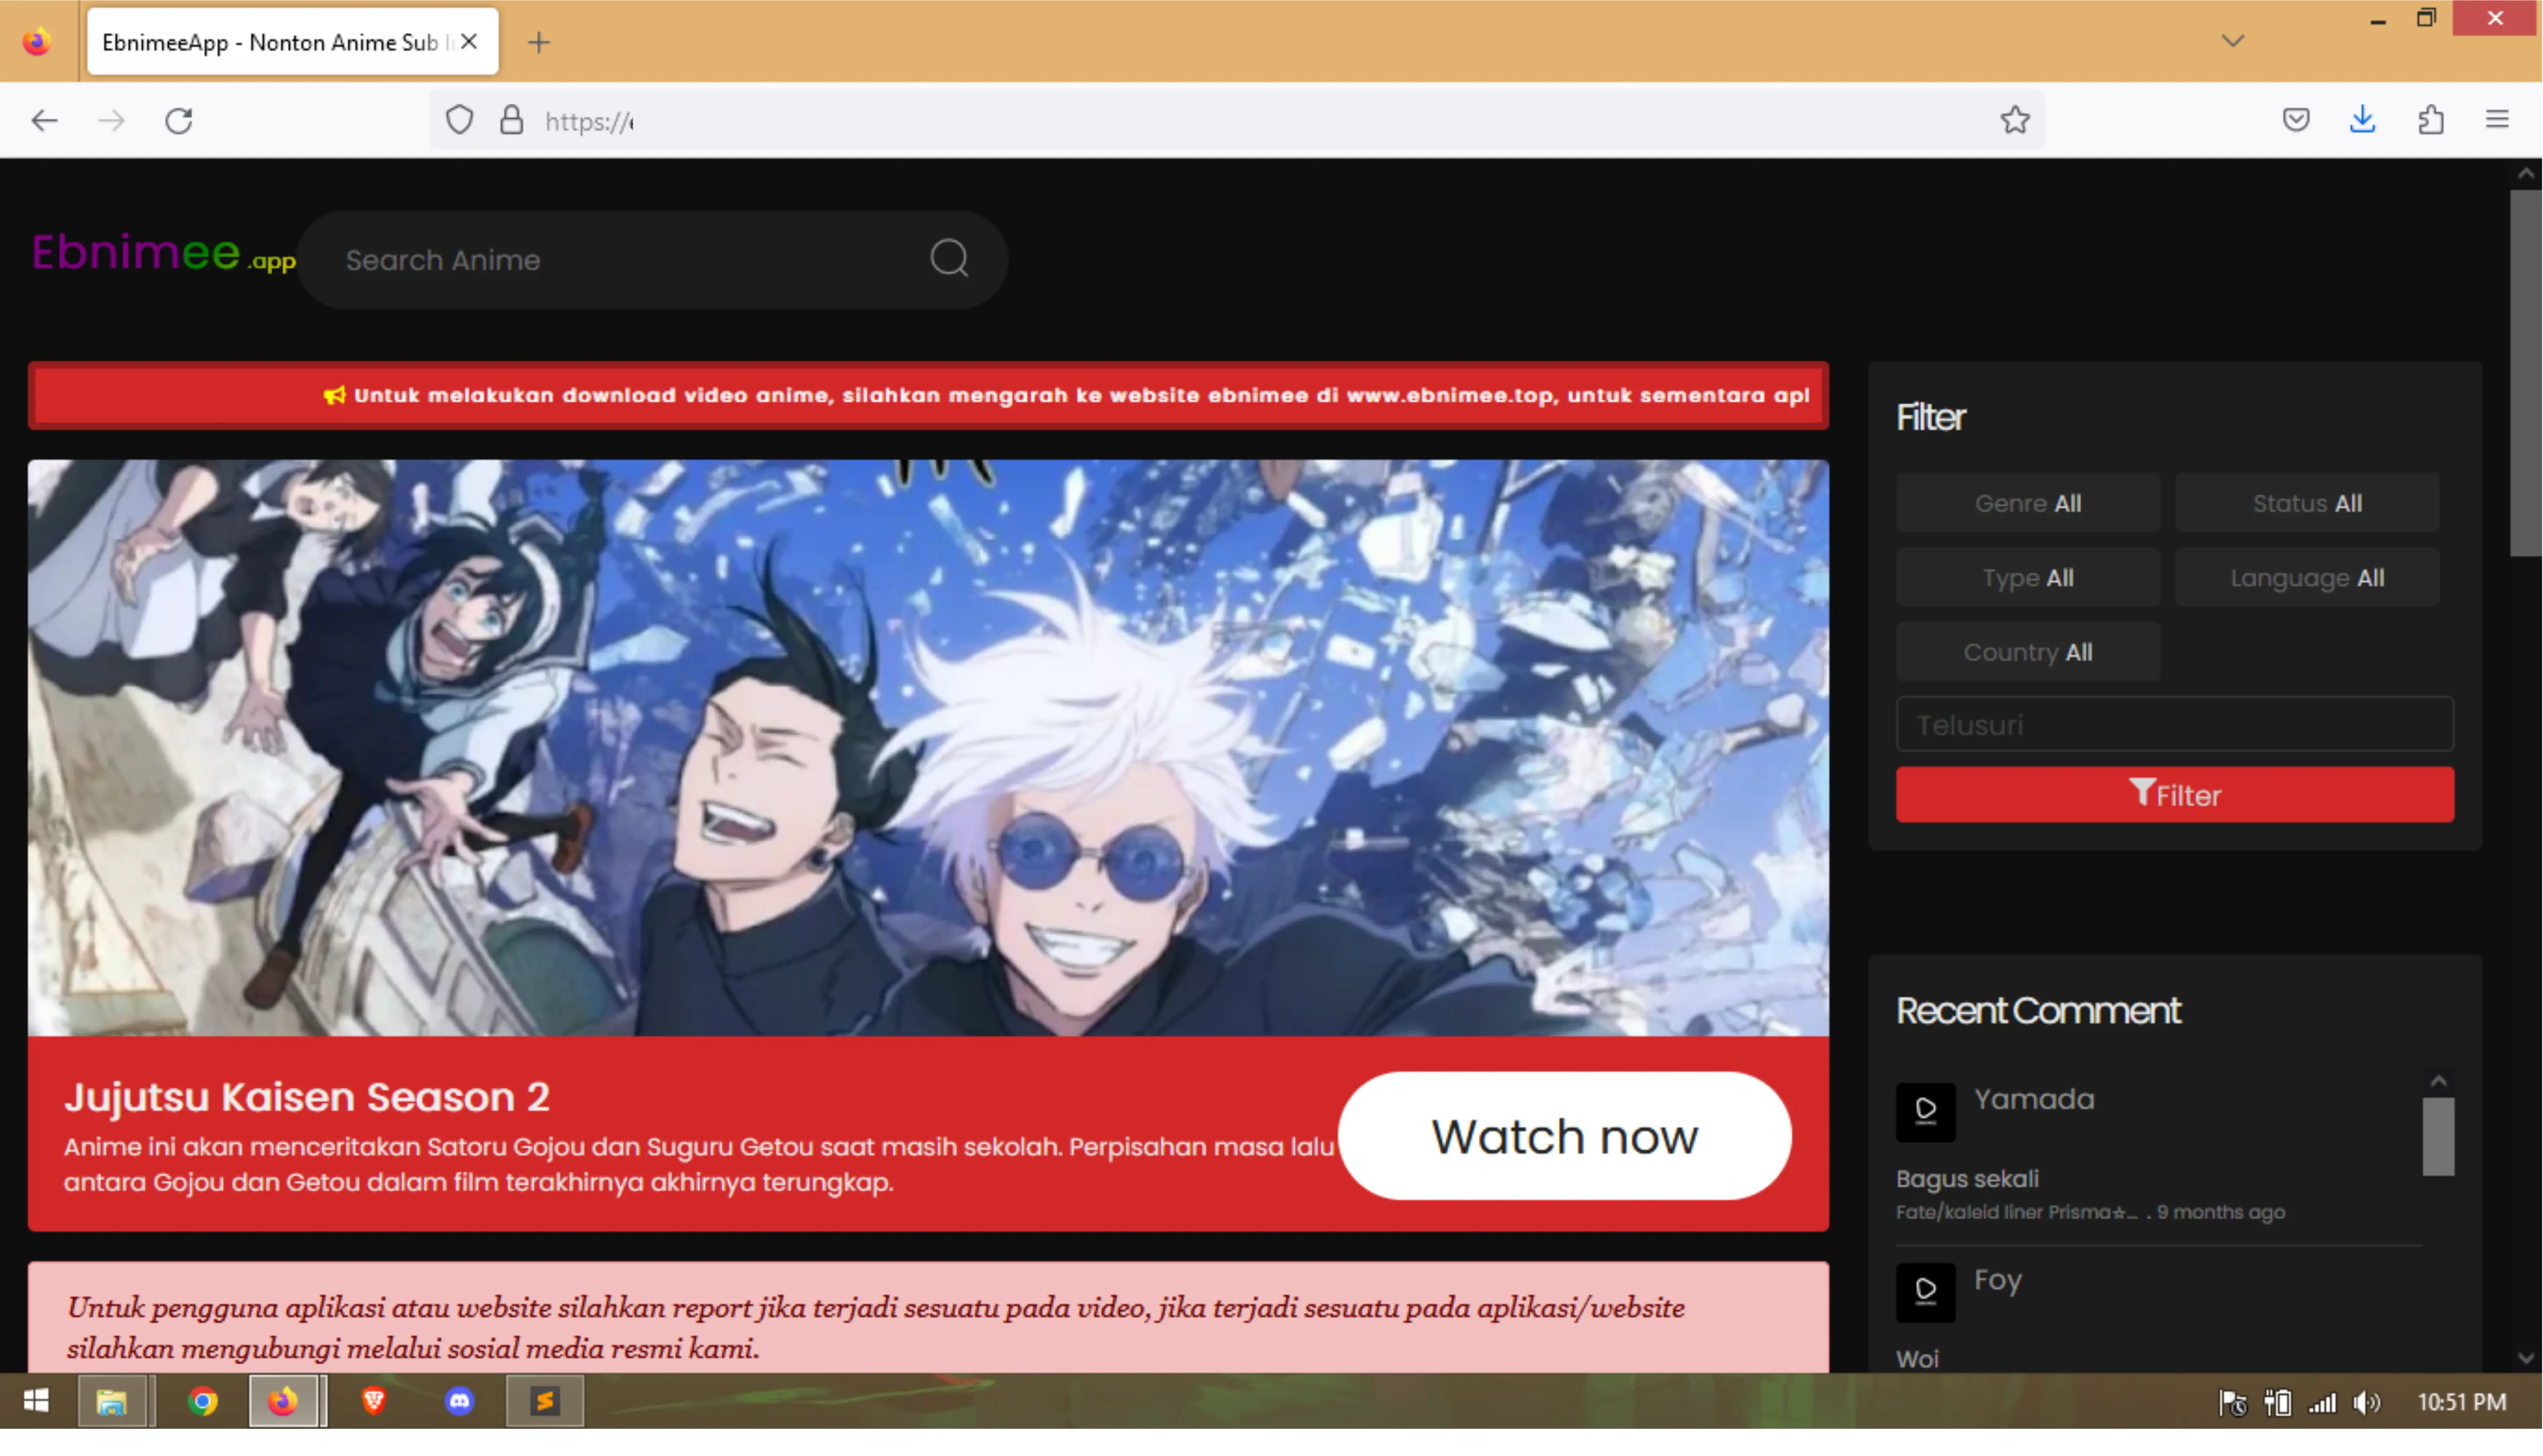Open the Firefox hamburger menu
2543x1456 pixels.
(2497, 120)
